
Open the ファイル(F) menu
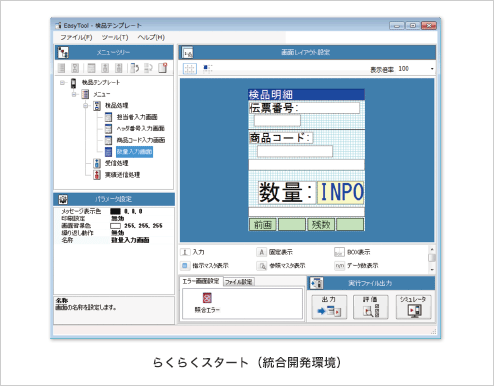click(76, 37)
